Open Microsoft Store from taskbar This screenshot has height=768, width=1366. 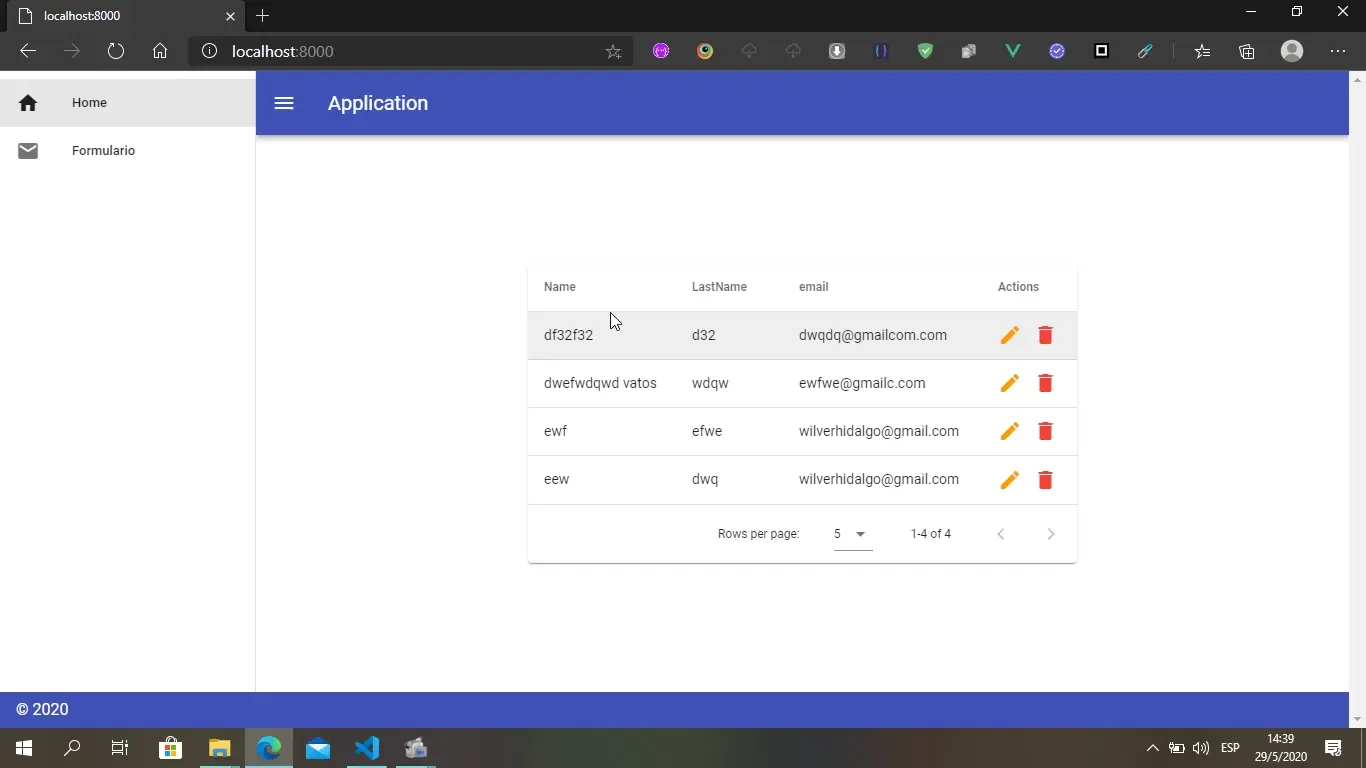170,748
